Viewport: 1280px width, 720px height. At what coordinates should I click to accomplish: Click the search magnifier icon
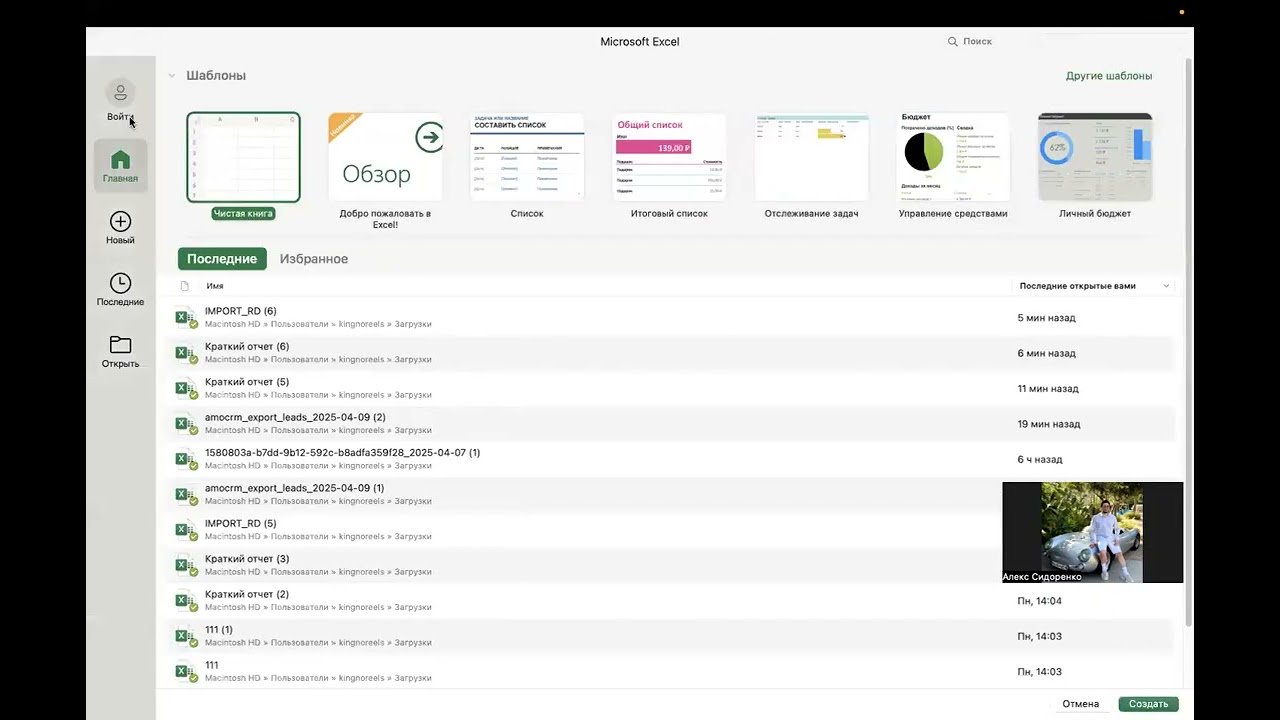pyautogui.click(x=953, y=41)
